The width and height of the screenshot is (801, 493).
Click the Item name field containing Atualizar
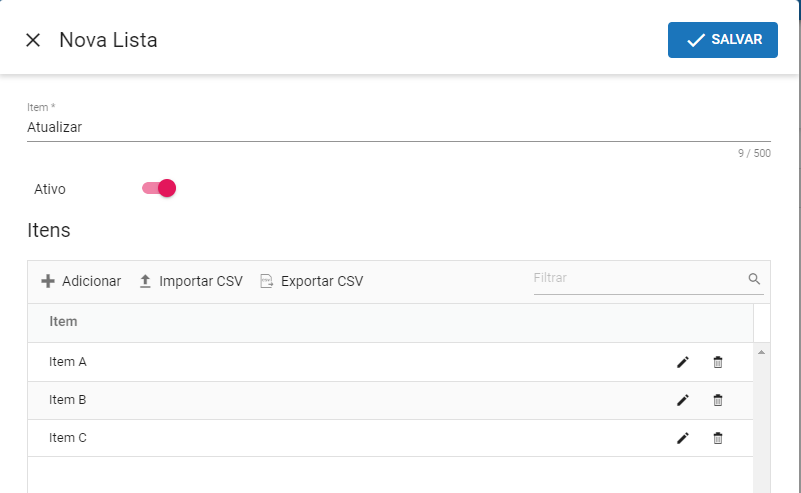(x=398, y=127)
